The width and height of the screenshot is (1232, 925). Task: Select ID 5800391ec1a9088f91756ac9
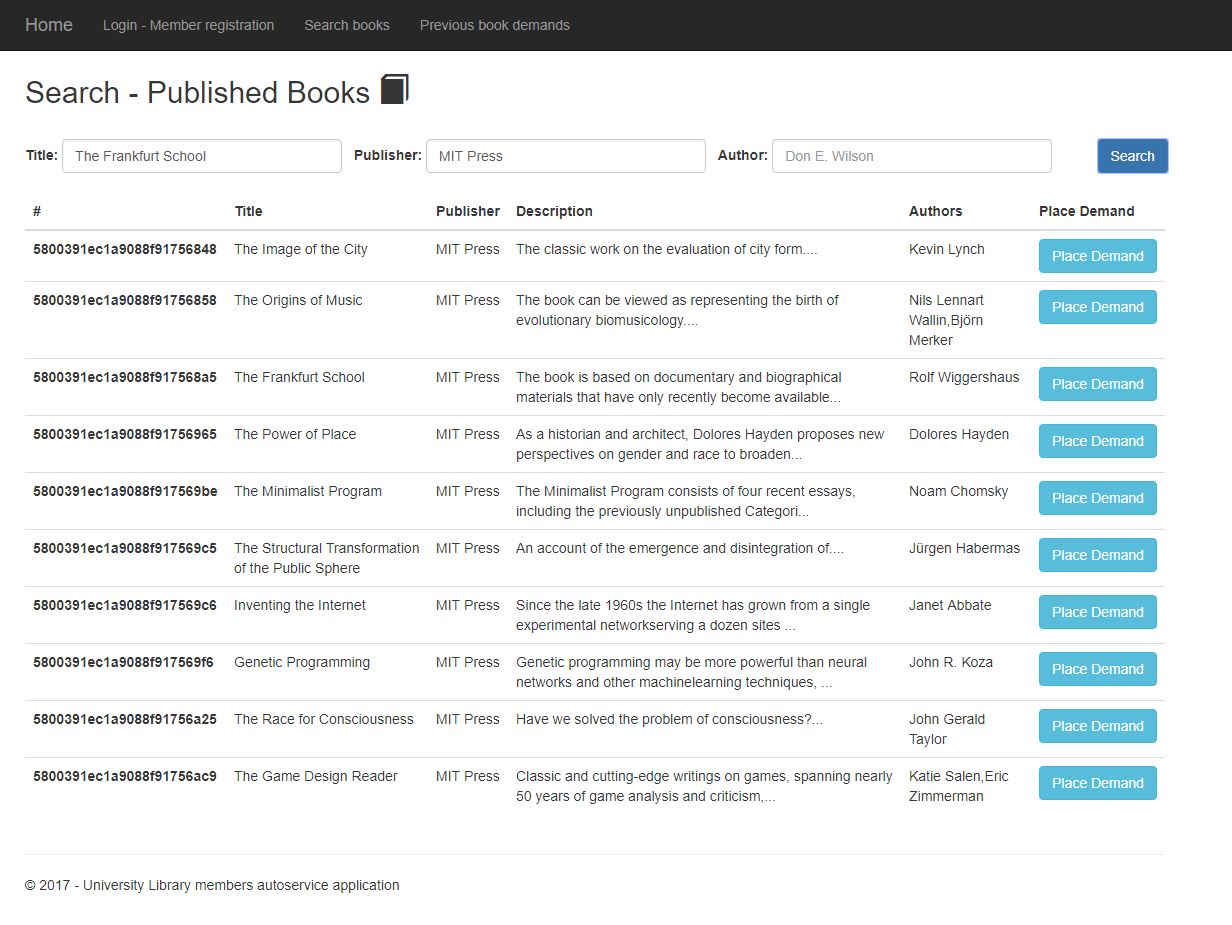click(125, 776)
